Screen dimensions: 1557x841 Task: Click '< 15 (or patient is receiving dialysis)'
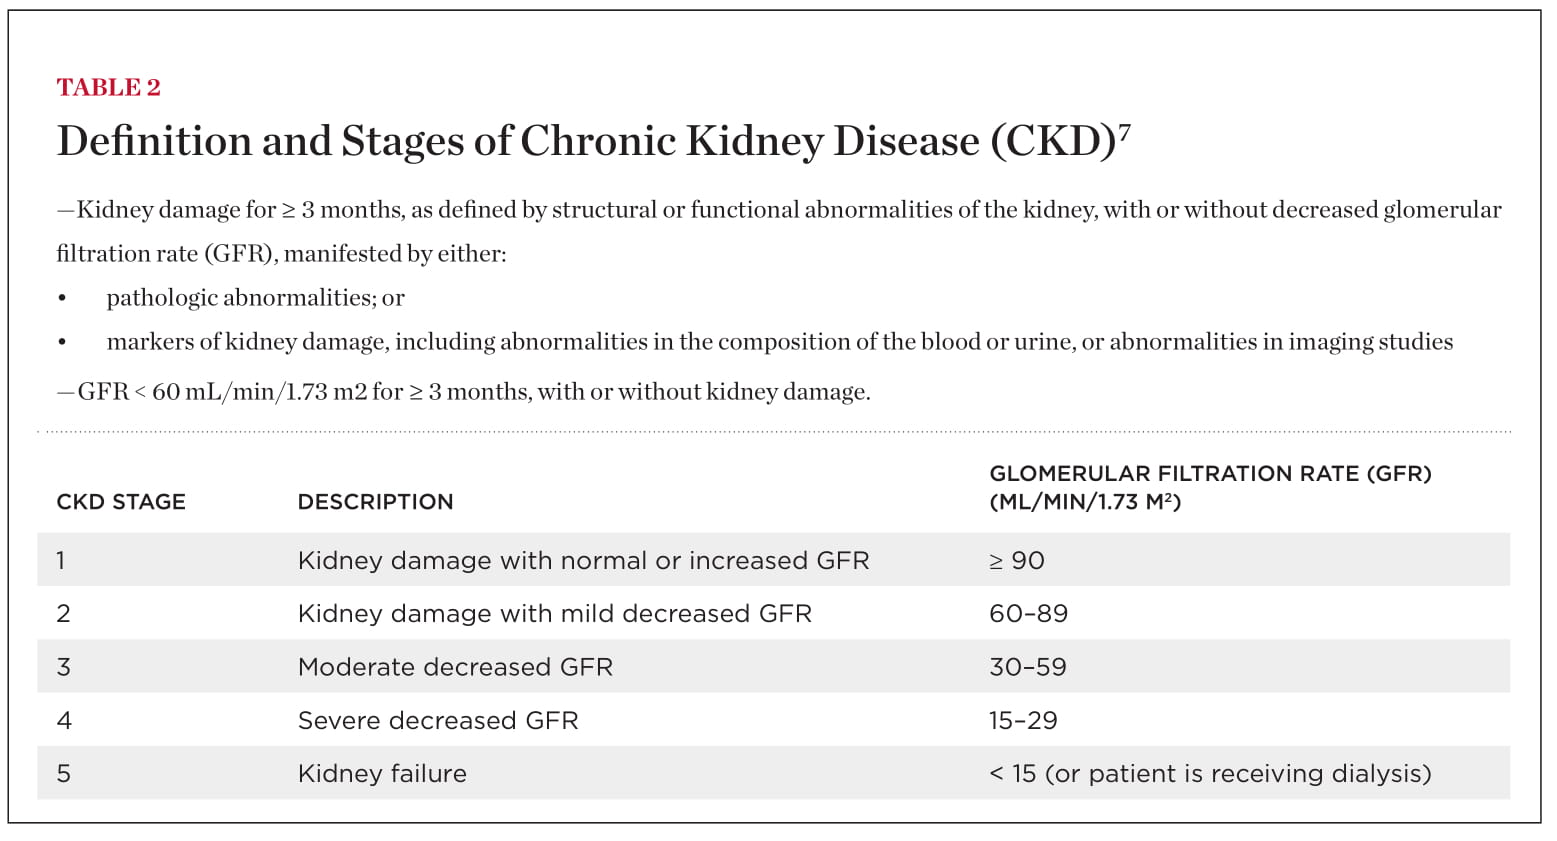(1210, 773)
